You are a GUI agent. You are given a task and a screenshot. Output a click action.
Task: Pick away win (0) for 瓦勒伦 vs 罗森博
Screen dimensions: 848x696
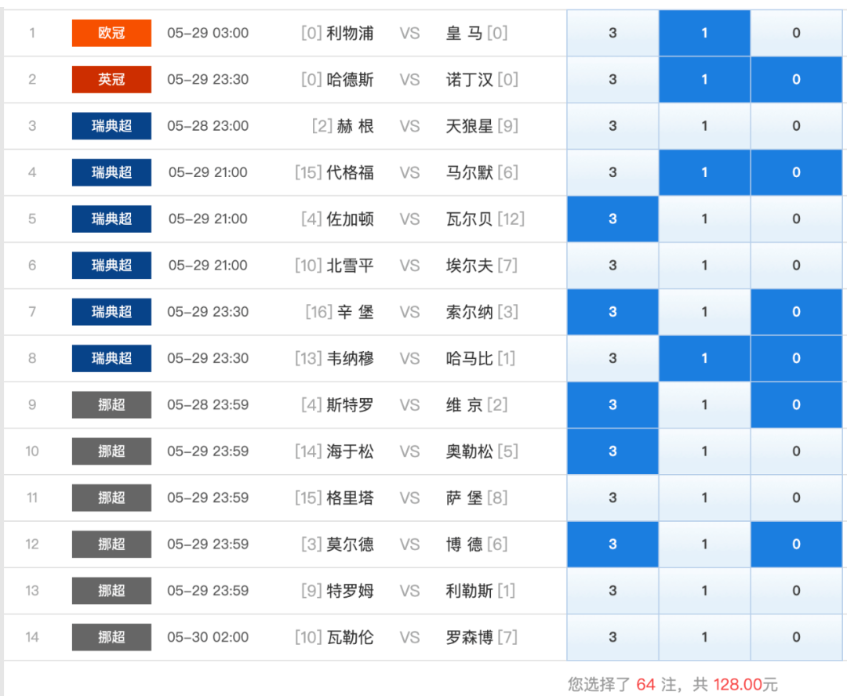pyautogui.click(x=796, y=637)
